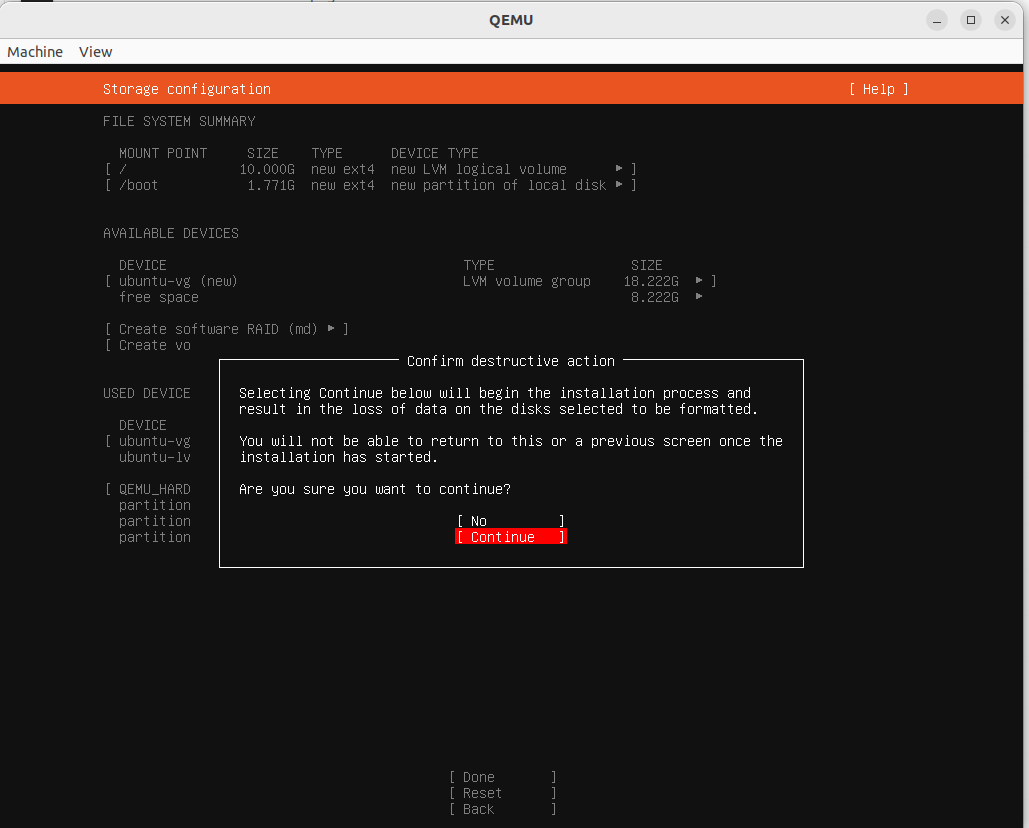Expand options for the /boot partition
The width and height of the screenshot is (1029, 828).
tap(619, 185)
